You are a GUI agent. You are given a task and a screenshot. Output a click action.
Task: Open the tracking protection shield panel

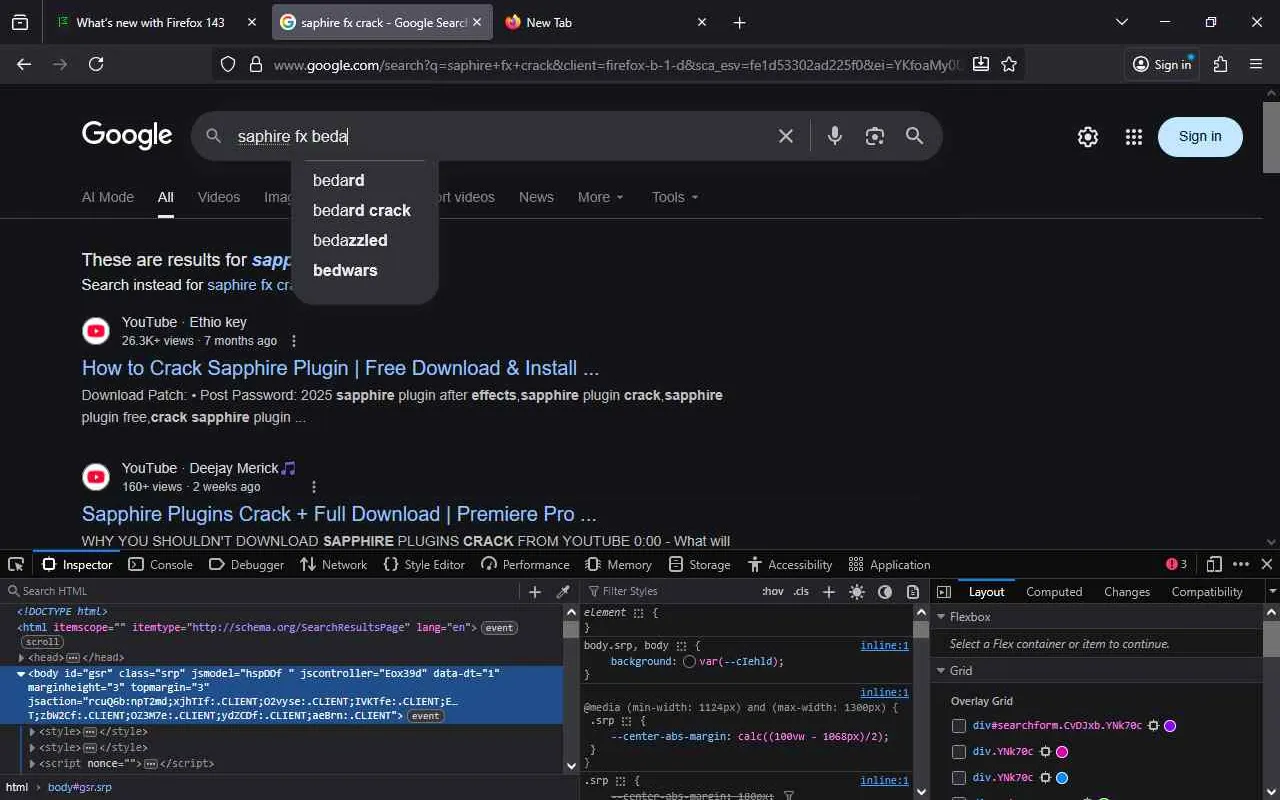[228, 65]
